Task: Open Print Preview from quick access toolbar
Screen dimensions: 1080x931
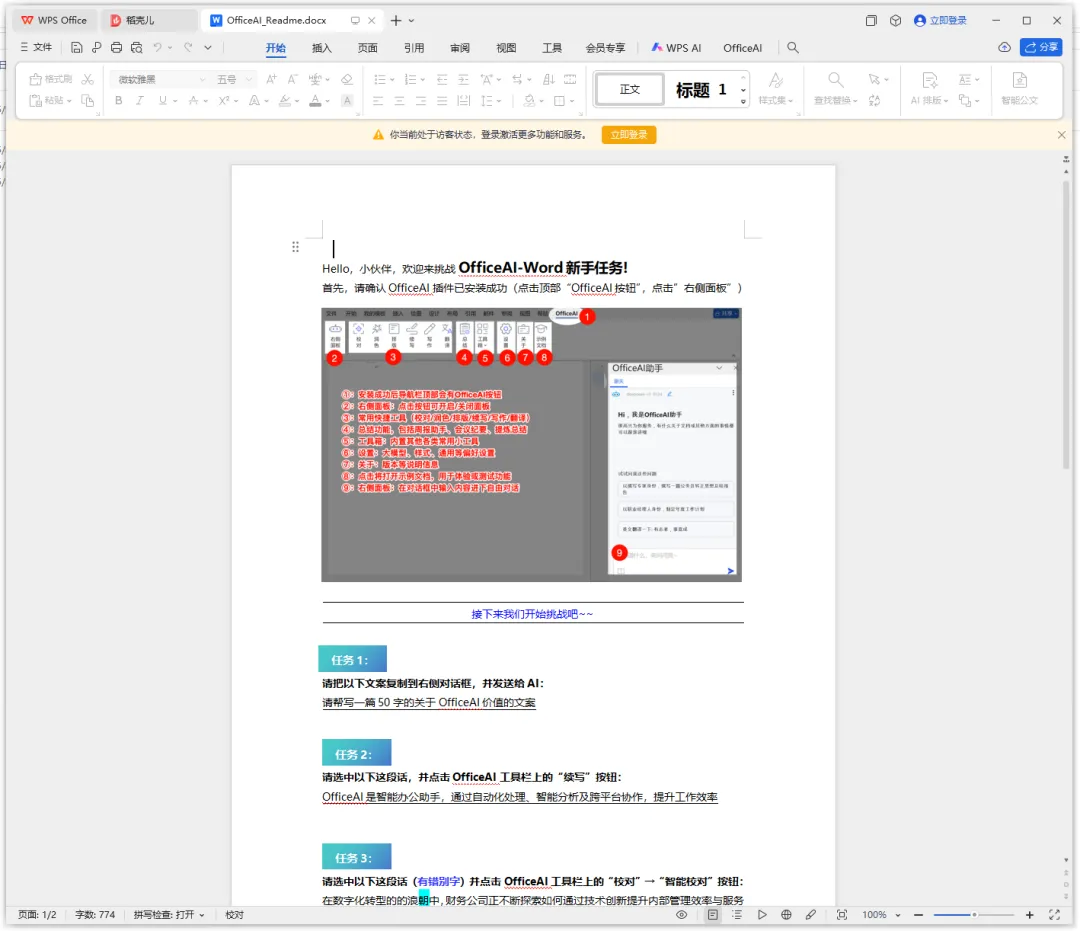Action: click(136, 48)
